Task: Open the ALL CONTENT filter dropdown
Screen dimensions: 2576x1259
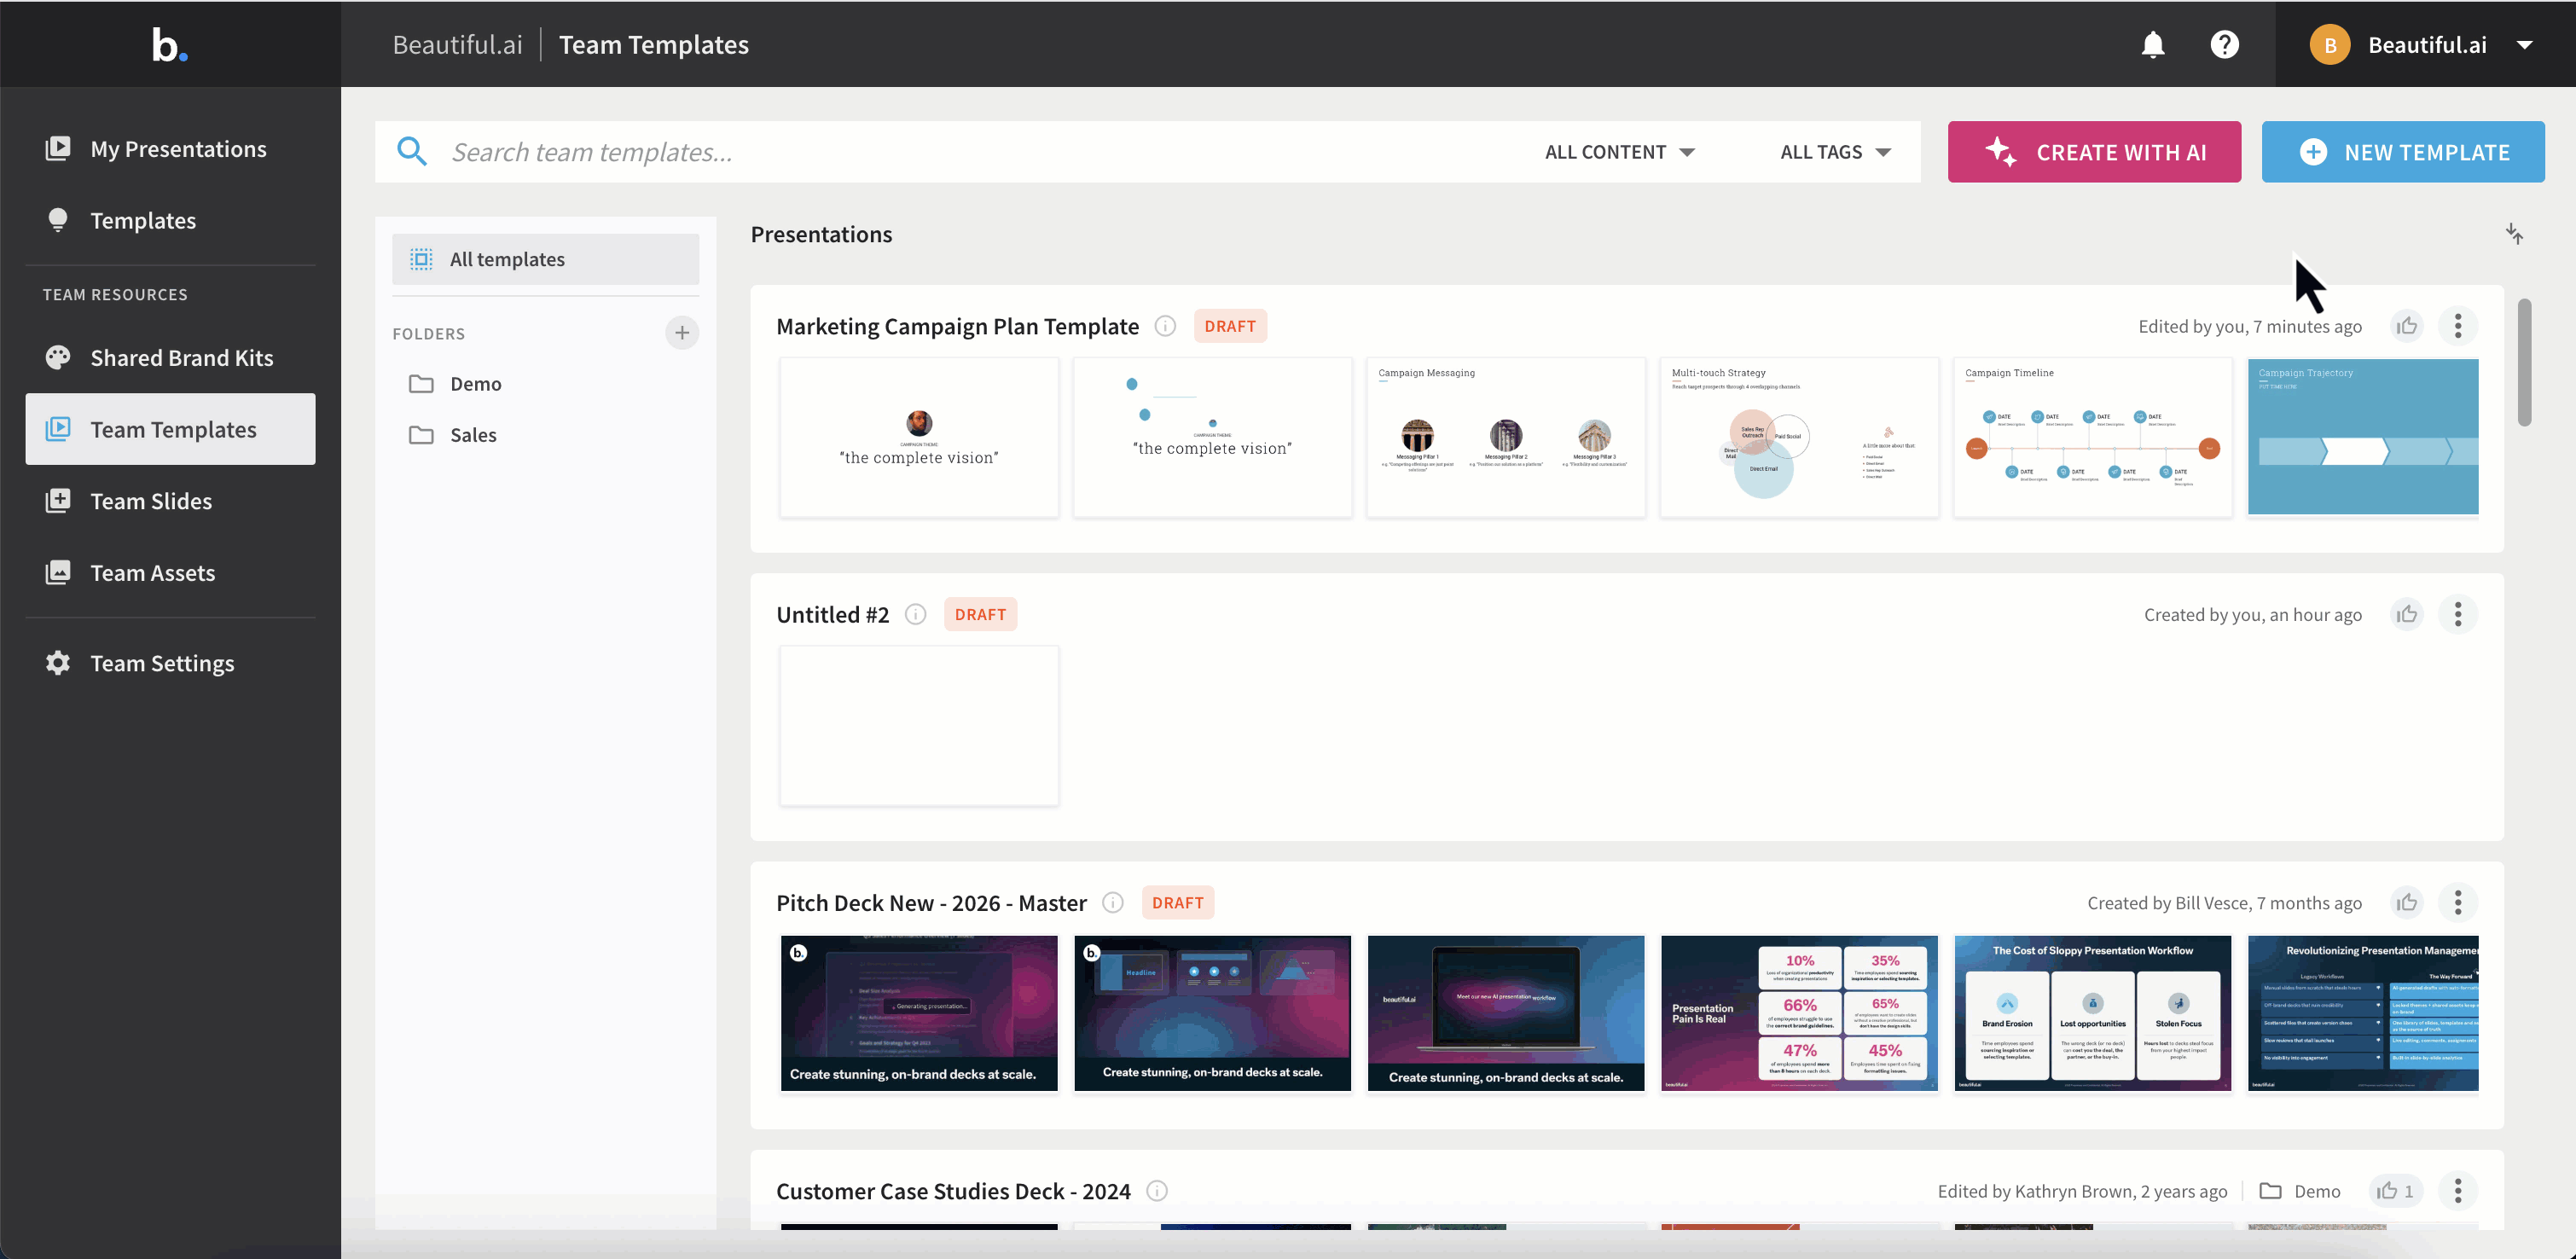Action: coord(1619,152)
